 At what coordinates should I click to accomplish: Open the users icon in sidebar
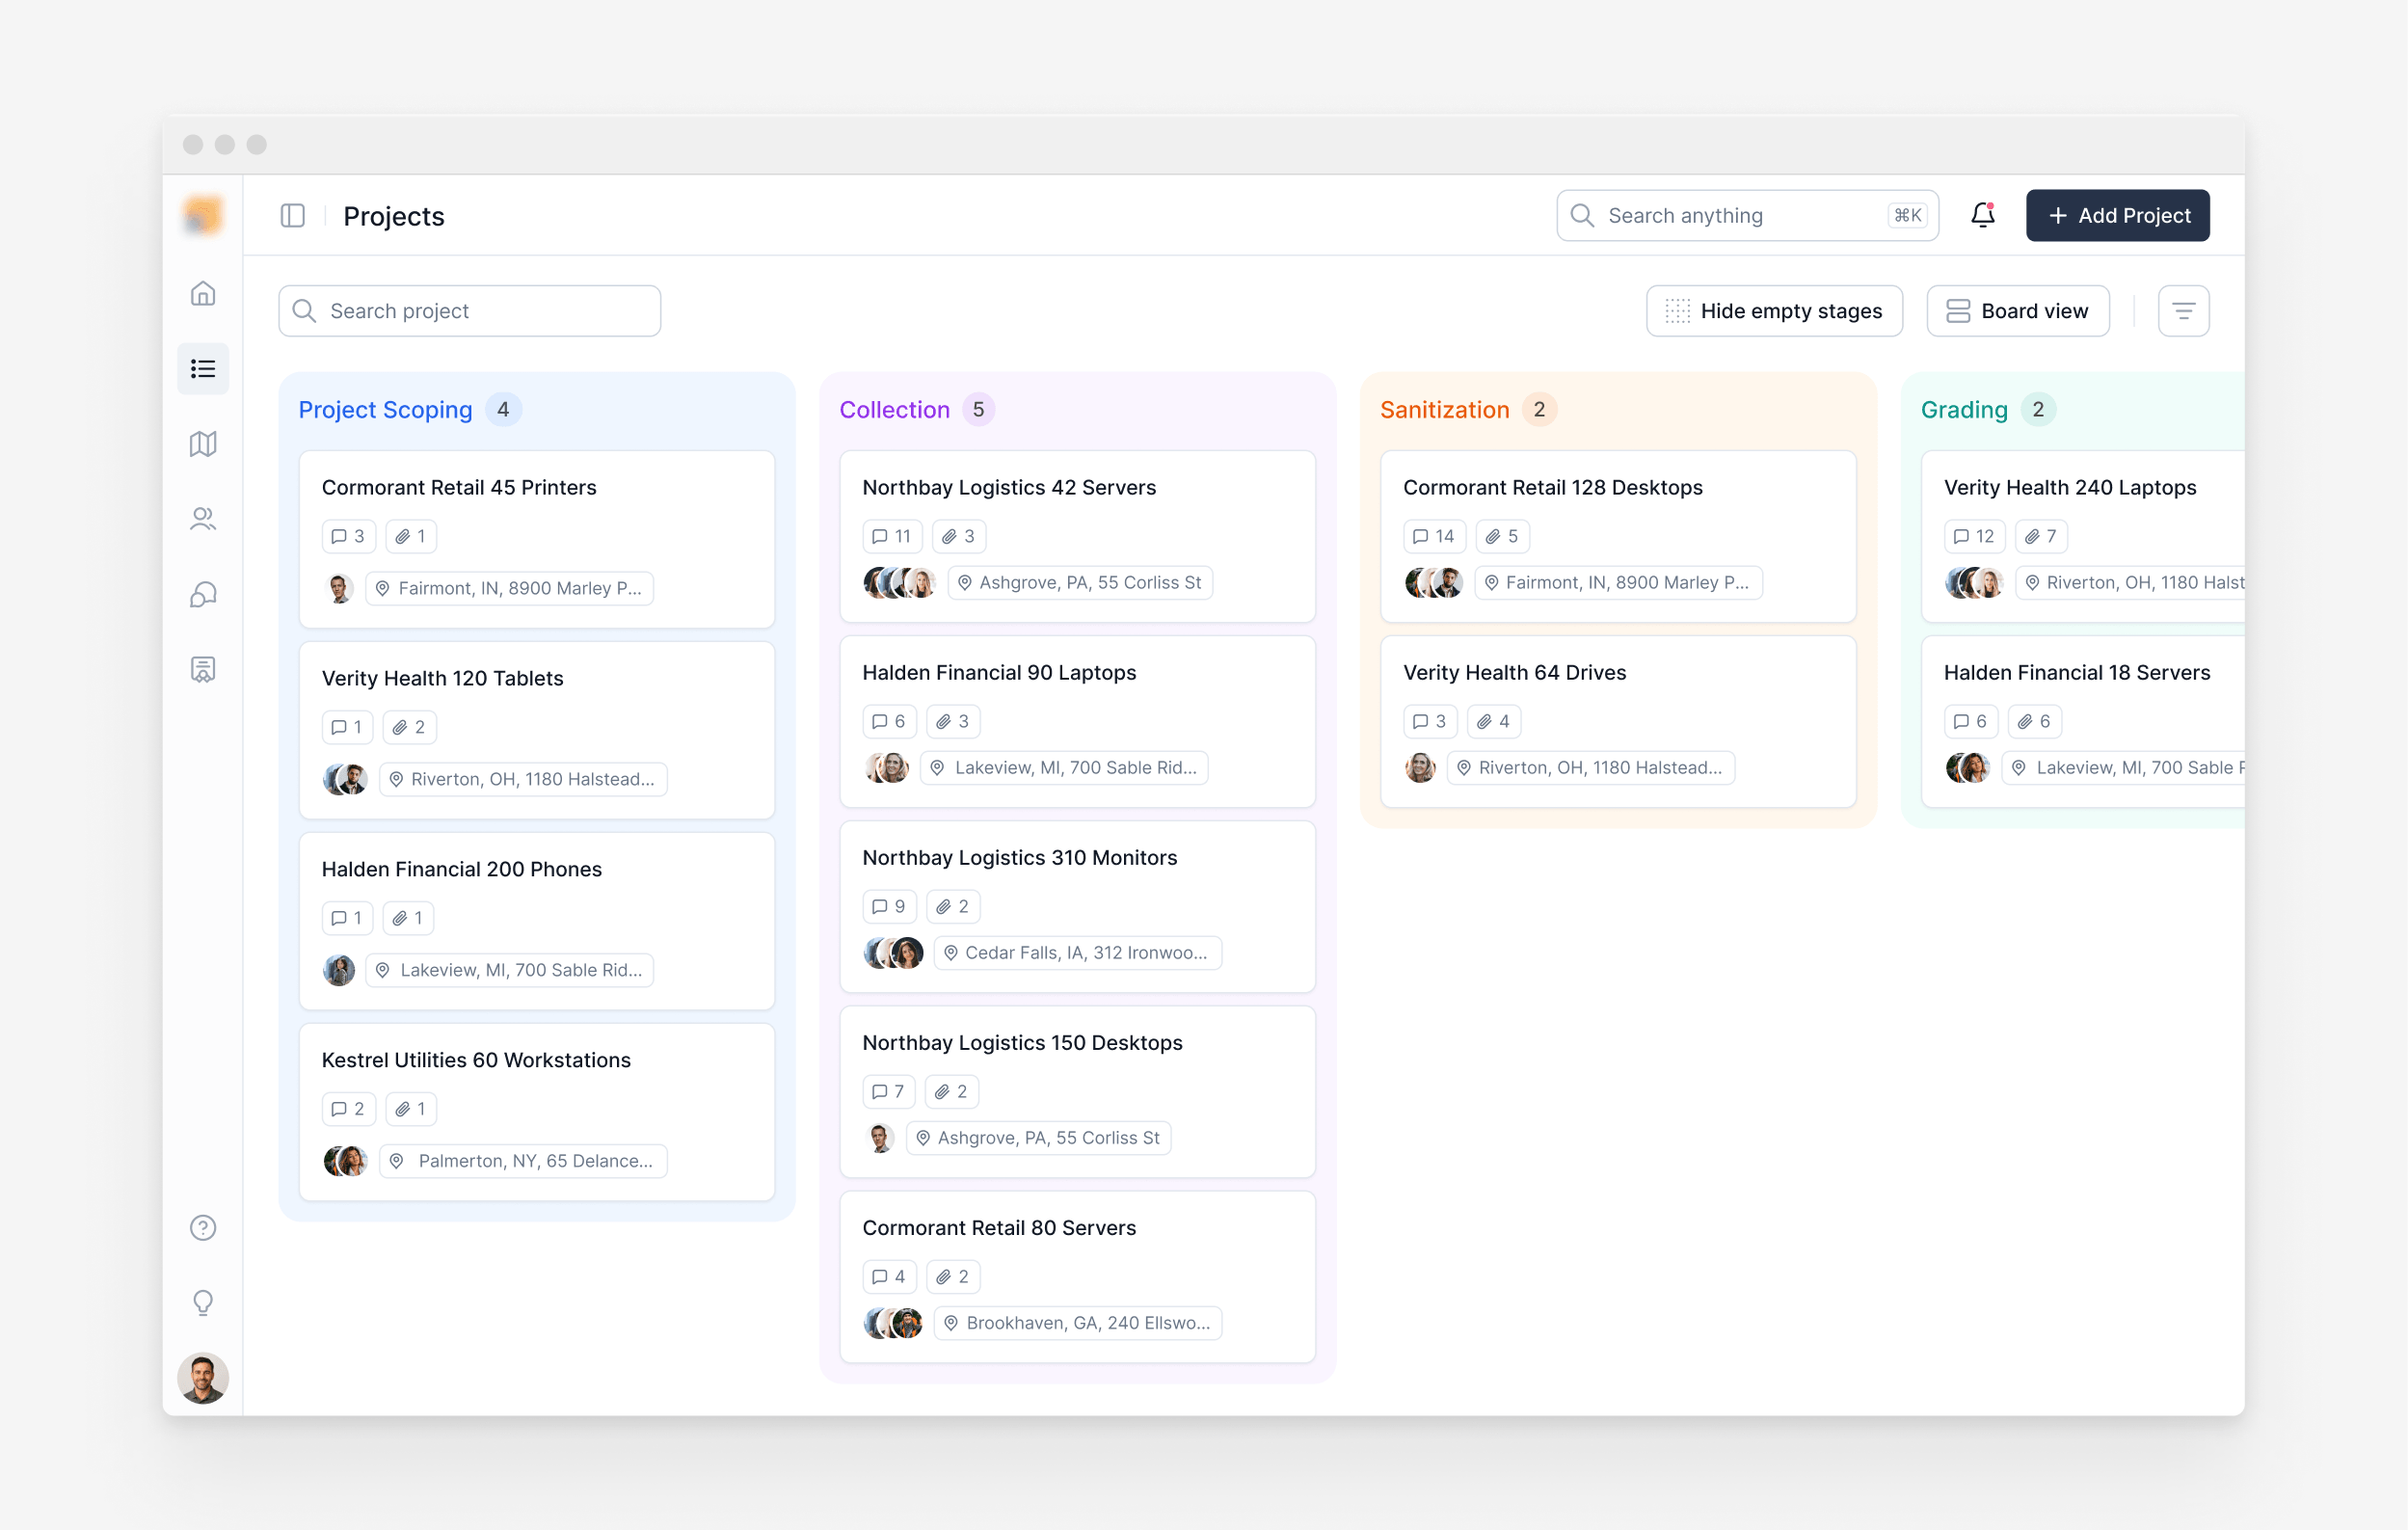pyautogui.click(x=203, y=519)
